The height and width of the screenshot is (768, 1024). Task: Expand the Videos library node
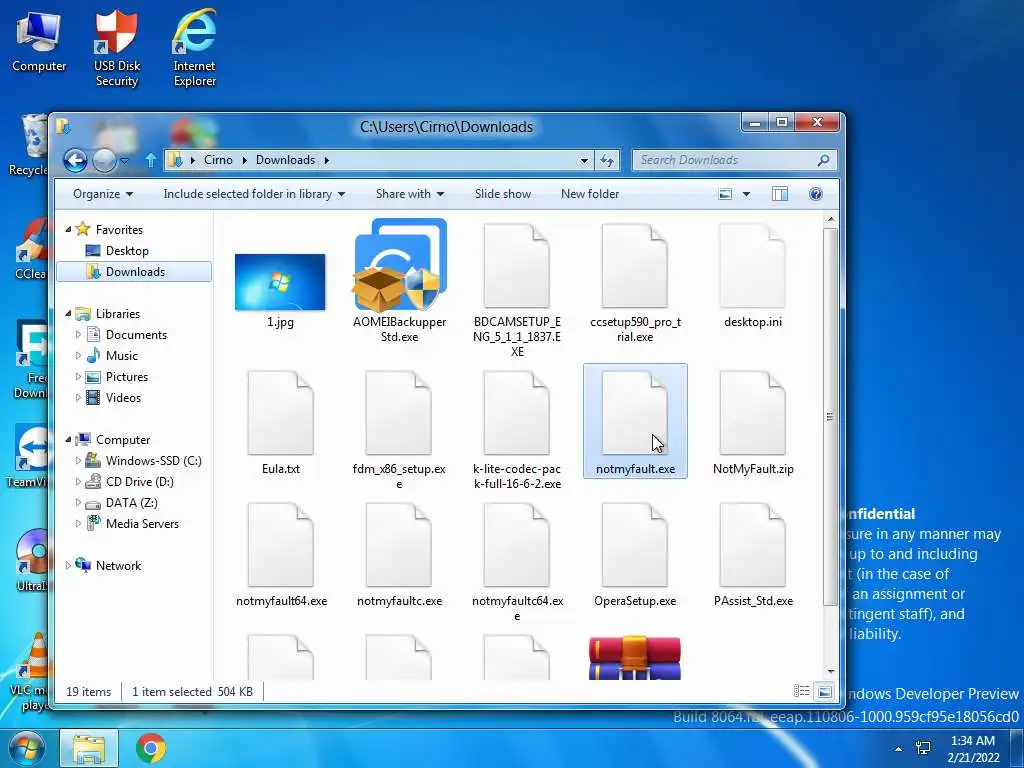coord(78,398)
